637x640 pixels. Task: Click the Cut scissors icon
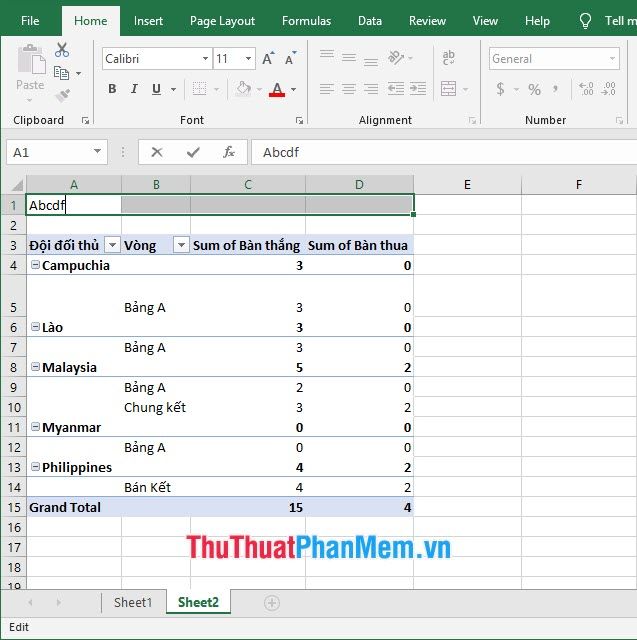click(62, 50)
